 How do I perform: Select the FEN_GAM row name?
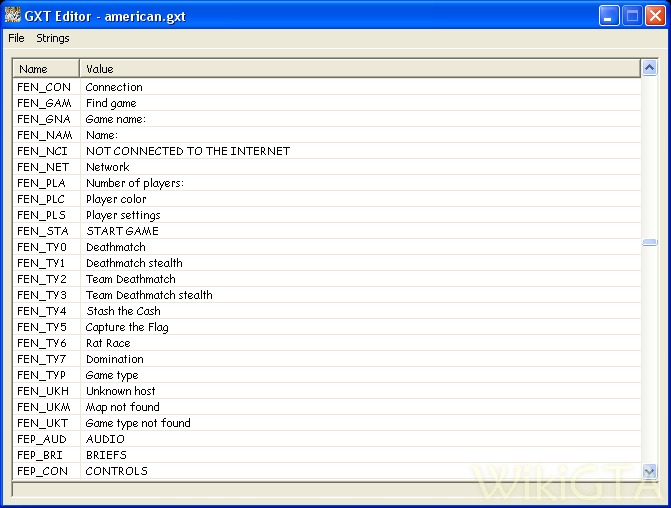[x=44, y=103]
